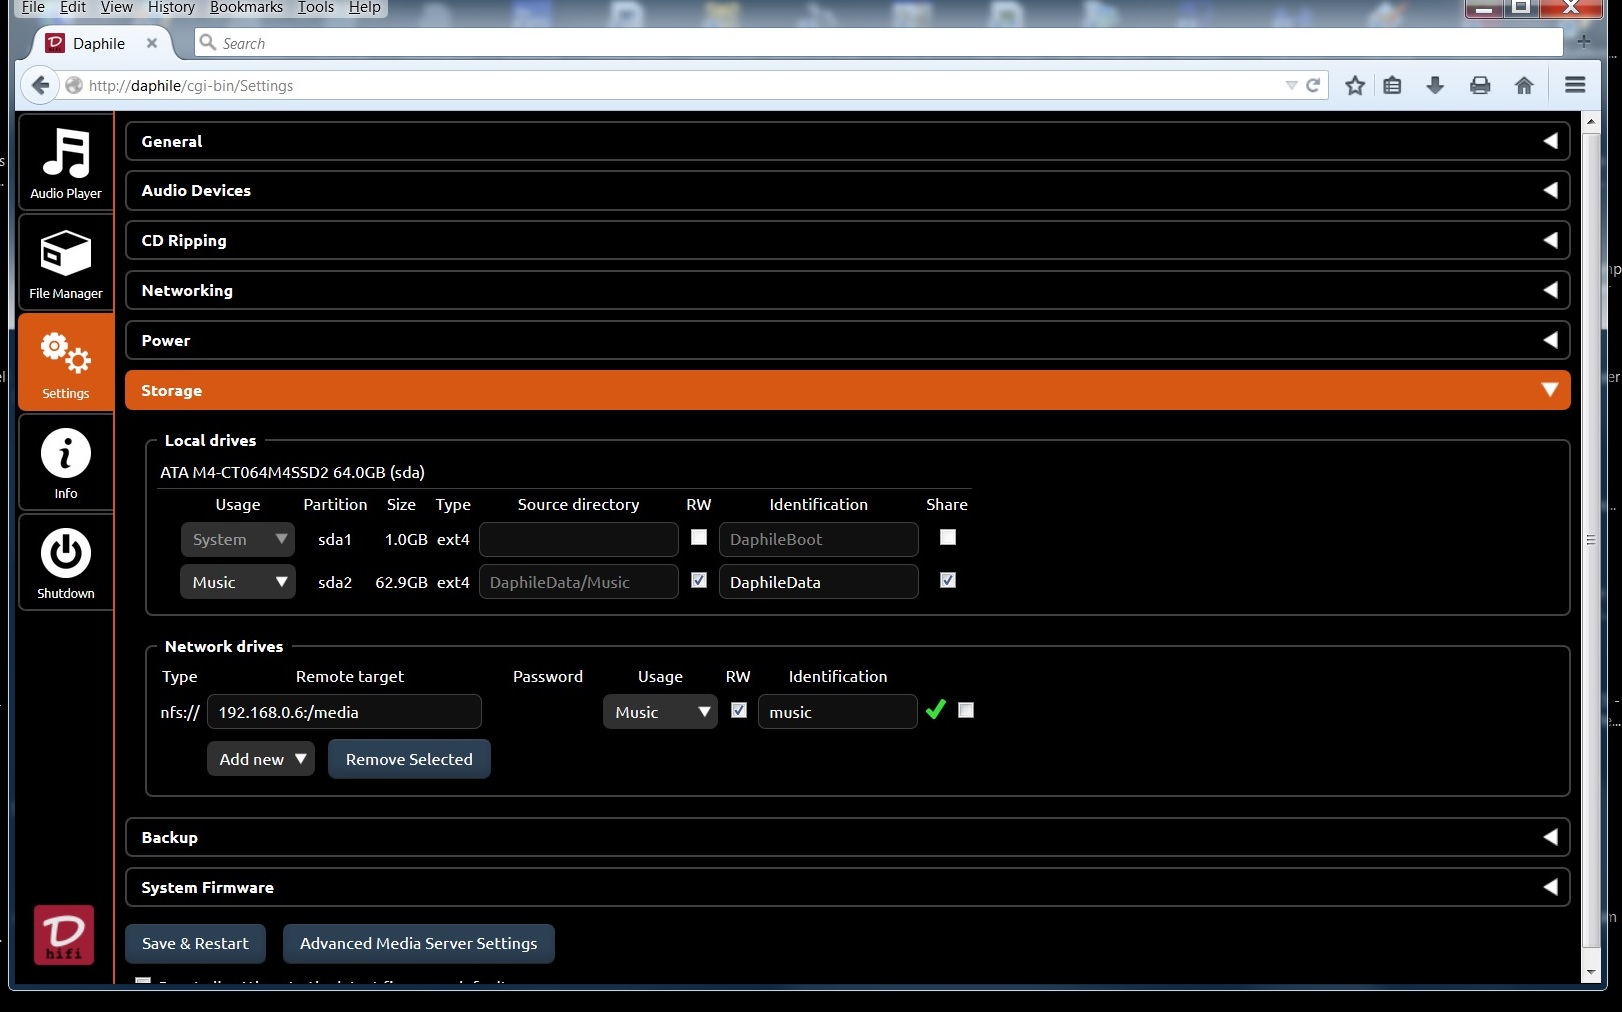1622x1012 pixels.
Task: Go to home page icon
Action: (x=1524, y=85)
